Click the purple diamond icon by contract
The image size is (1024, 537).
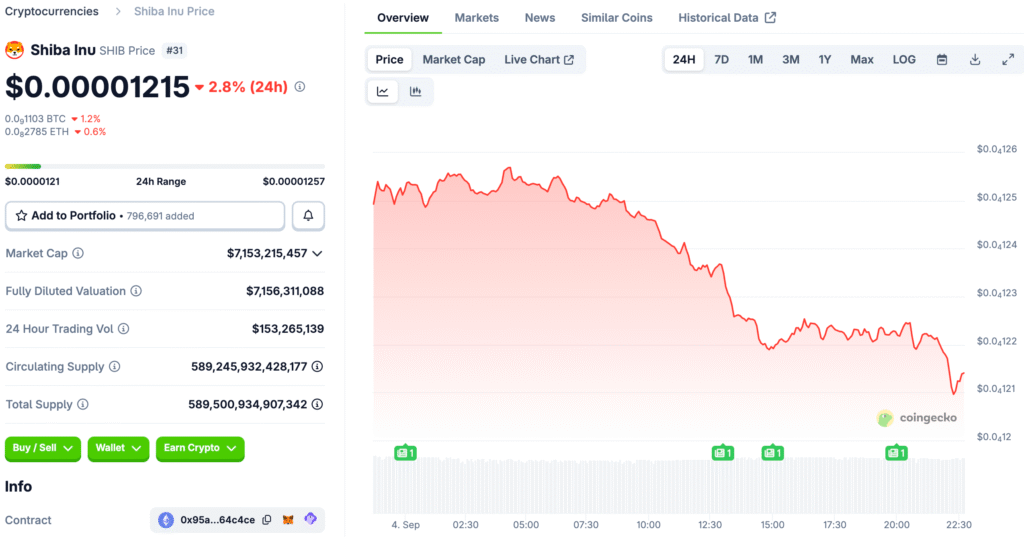[x=310, y=519]
